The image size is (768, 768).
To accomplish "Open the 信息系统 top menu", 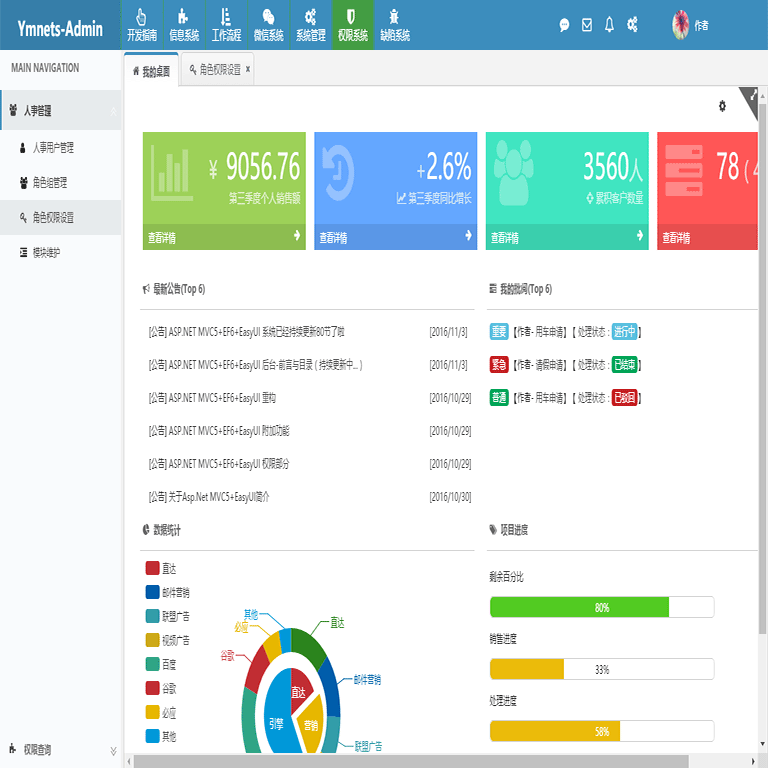I will 184,25.
